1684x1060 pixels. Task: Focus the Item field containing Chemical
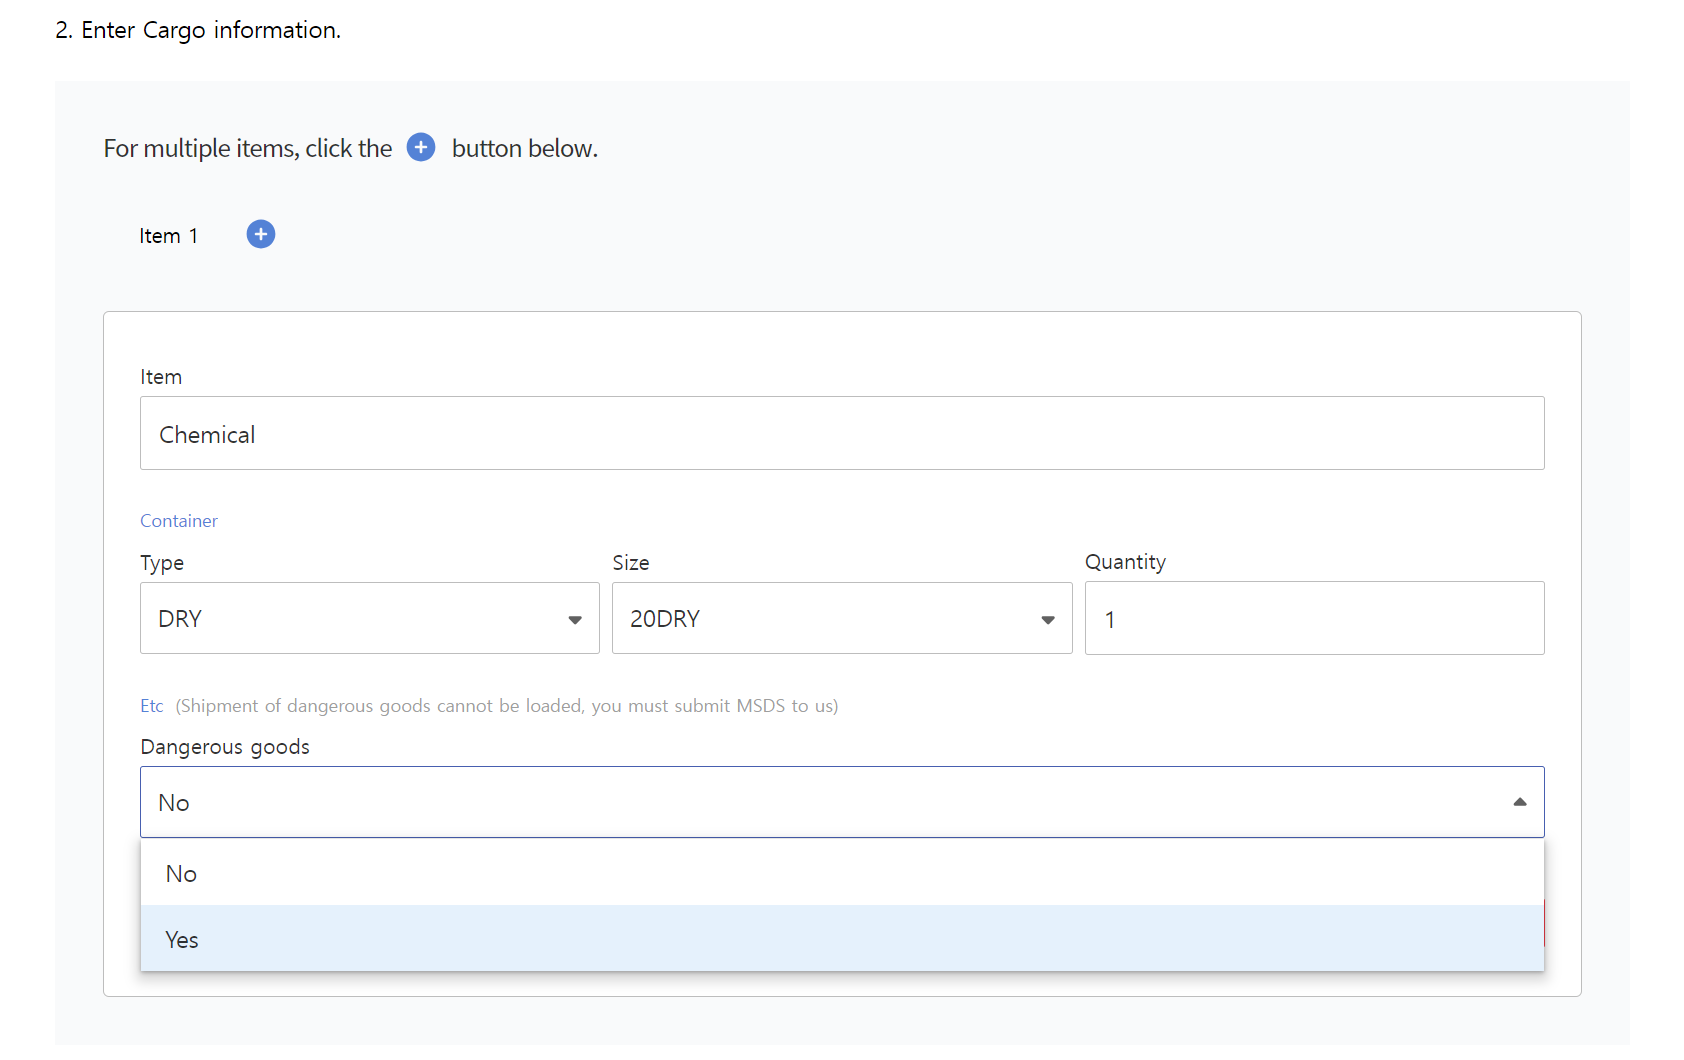(x=842, y=434)
